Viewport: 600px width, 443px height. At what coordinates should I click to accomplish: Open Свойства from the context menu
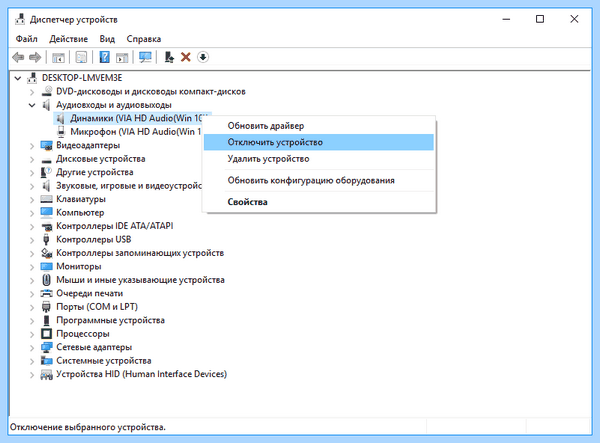(x=319, y=202)
